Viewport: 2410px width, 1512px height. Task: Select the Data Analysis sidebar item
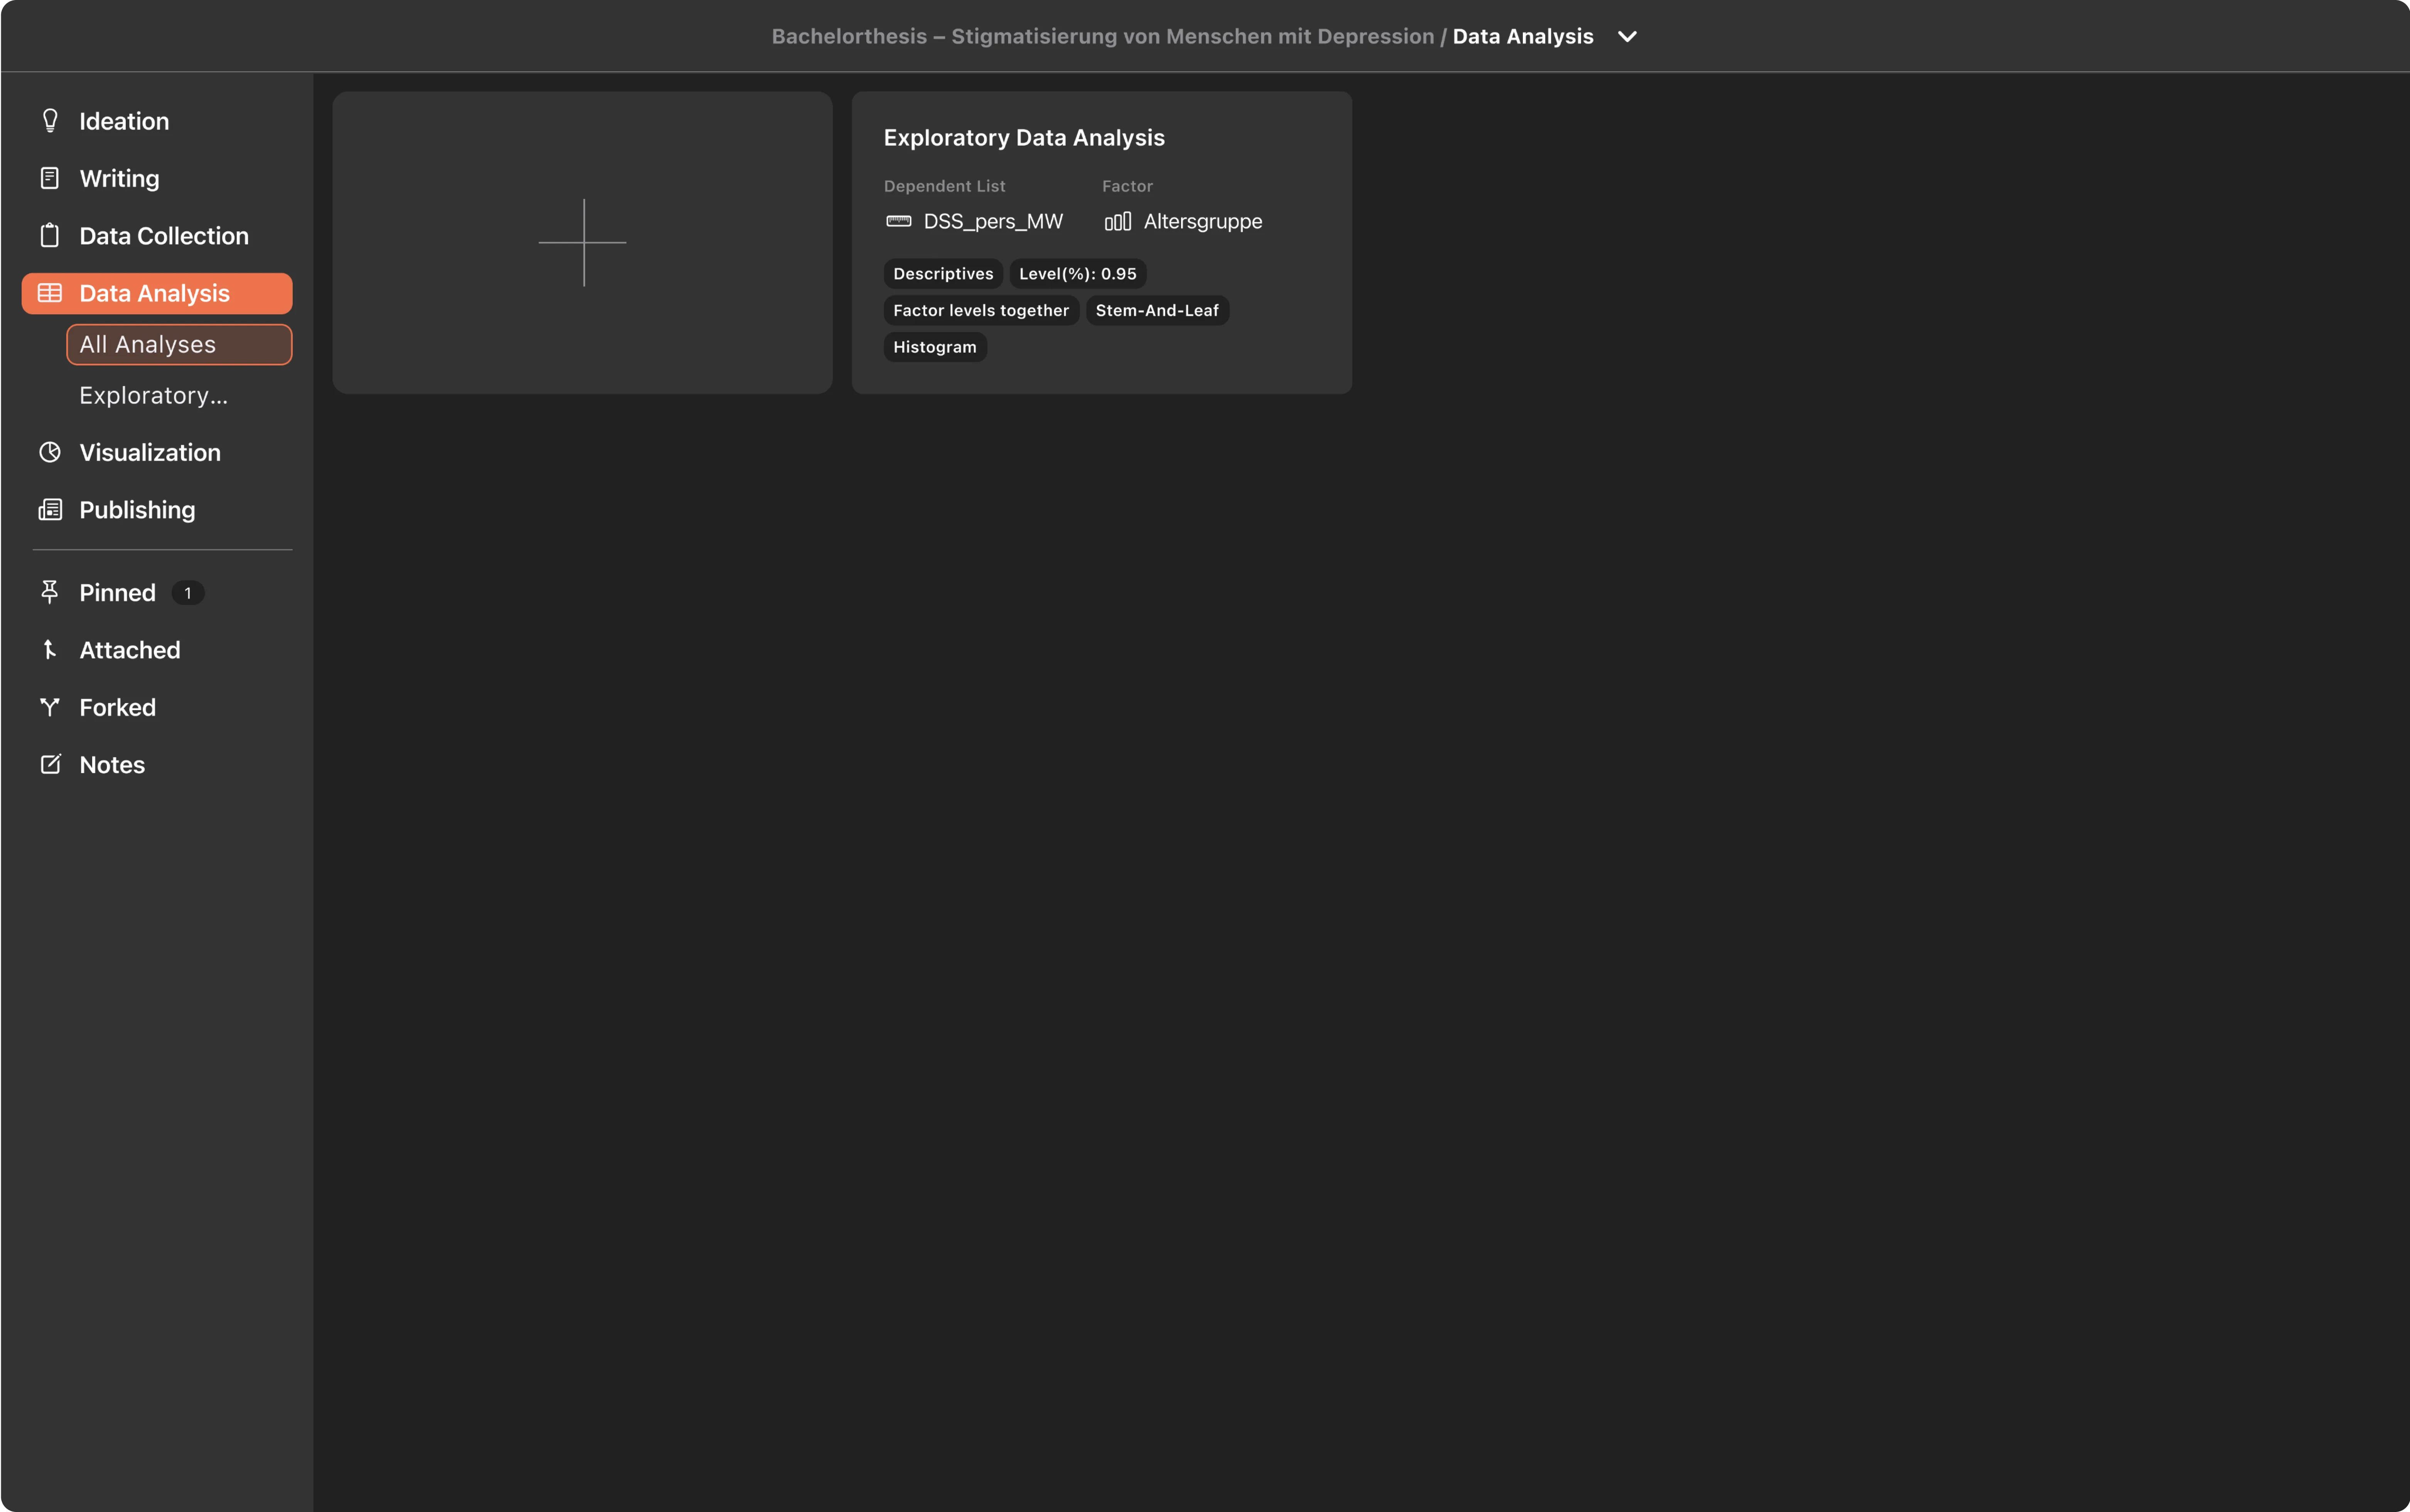(x=157, y=293)
